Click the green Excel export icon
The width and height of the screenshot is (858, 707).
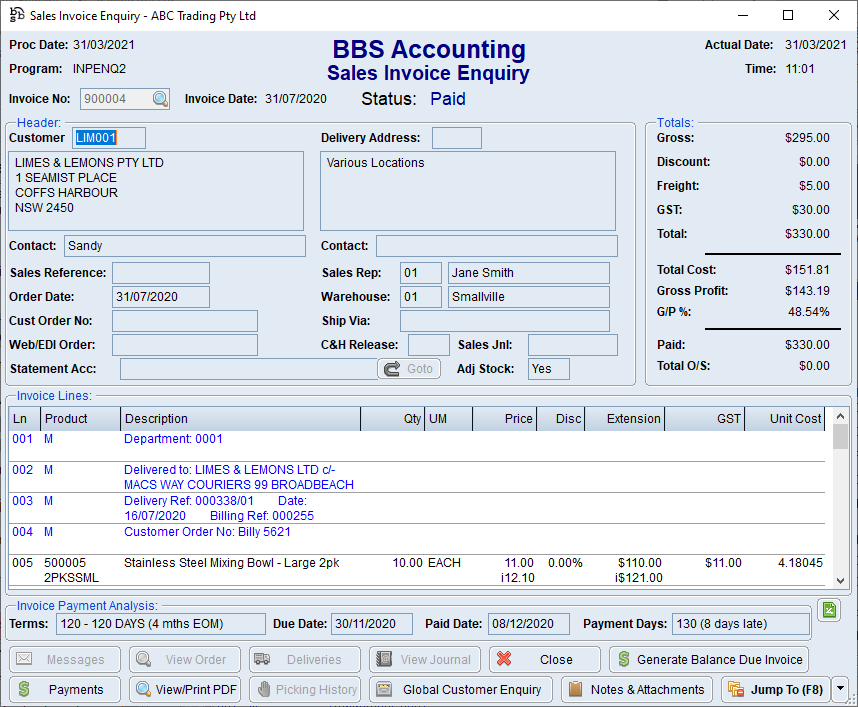(x=829, y=610)
